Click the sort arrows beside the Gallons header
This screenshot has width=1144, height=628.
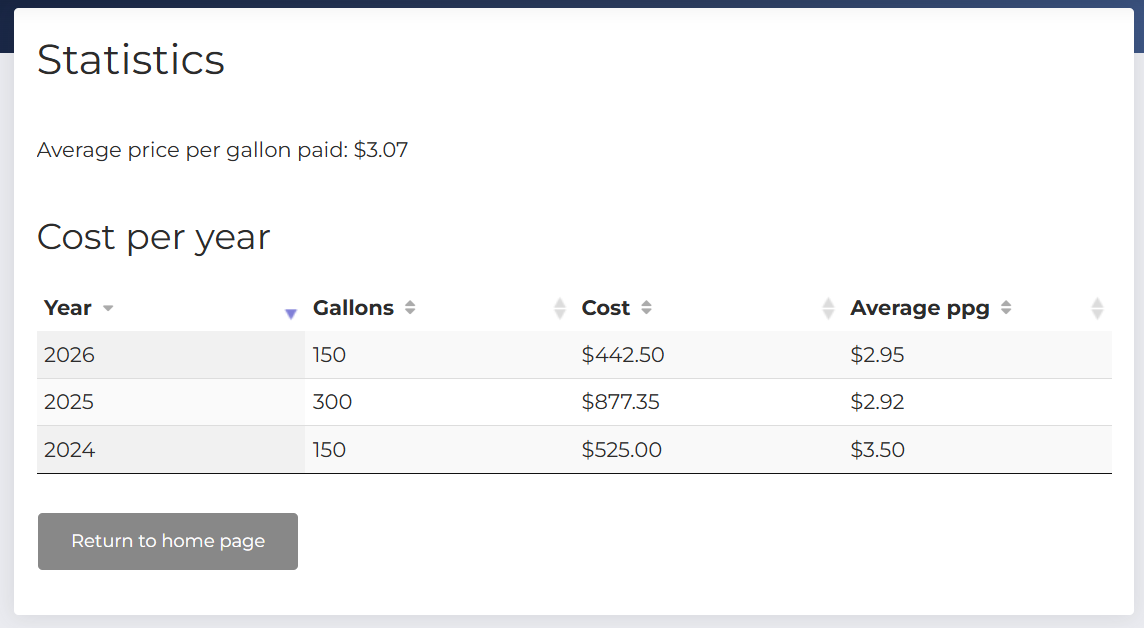(410, 308)
